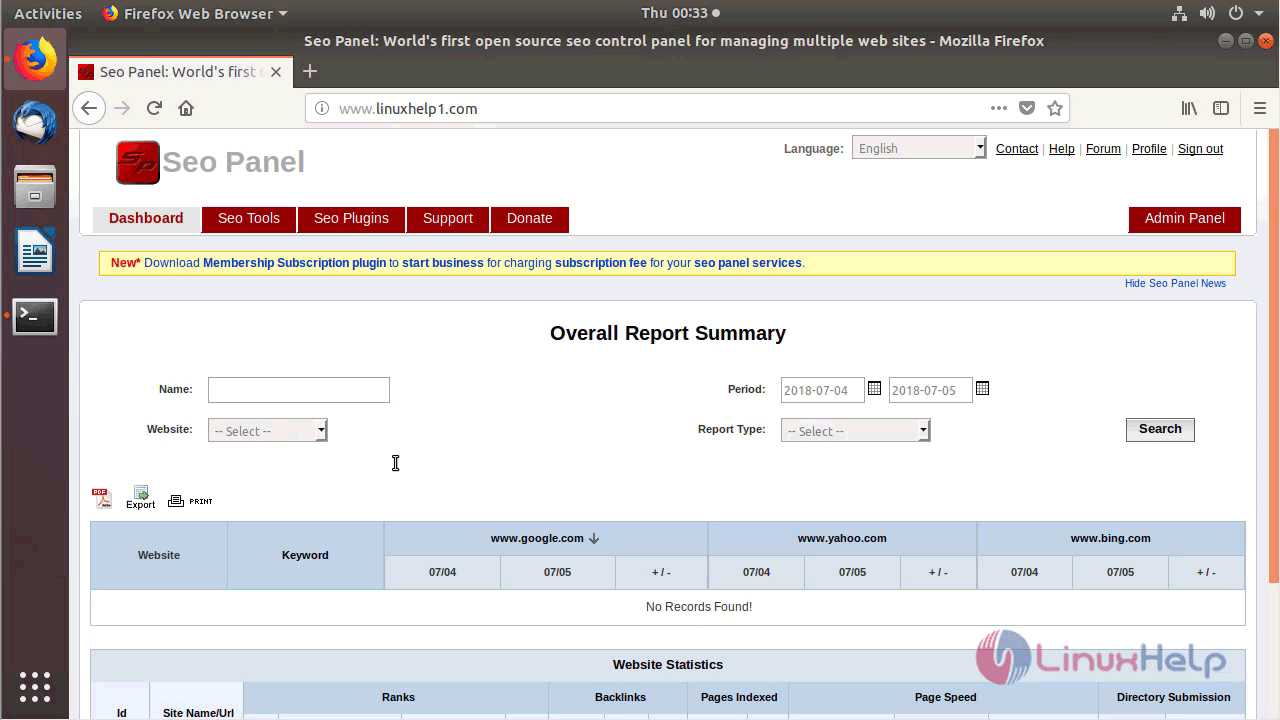1280x720 pixels.
Task: Follow the Contact link
Action: point(1017,149)
